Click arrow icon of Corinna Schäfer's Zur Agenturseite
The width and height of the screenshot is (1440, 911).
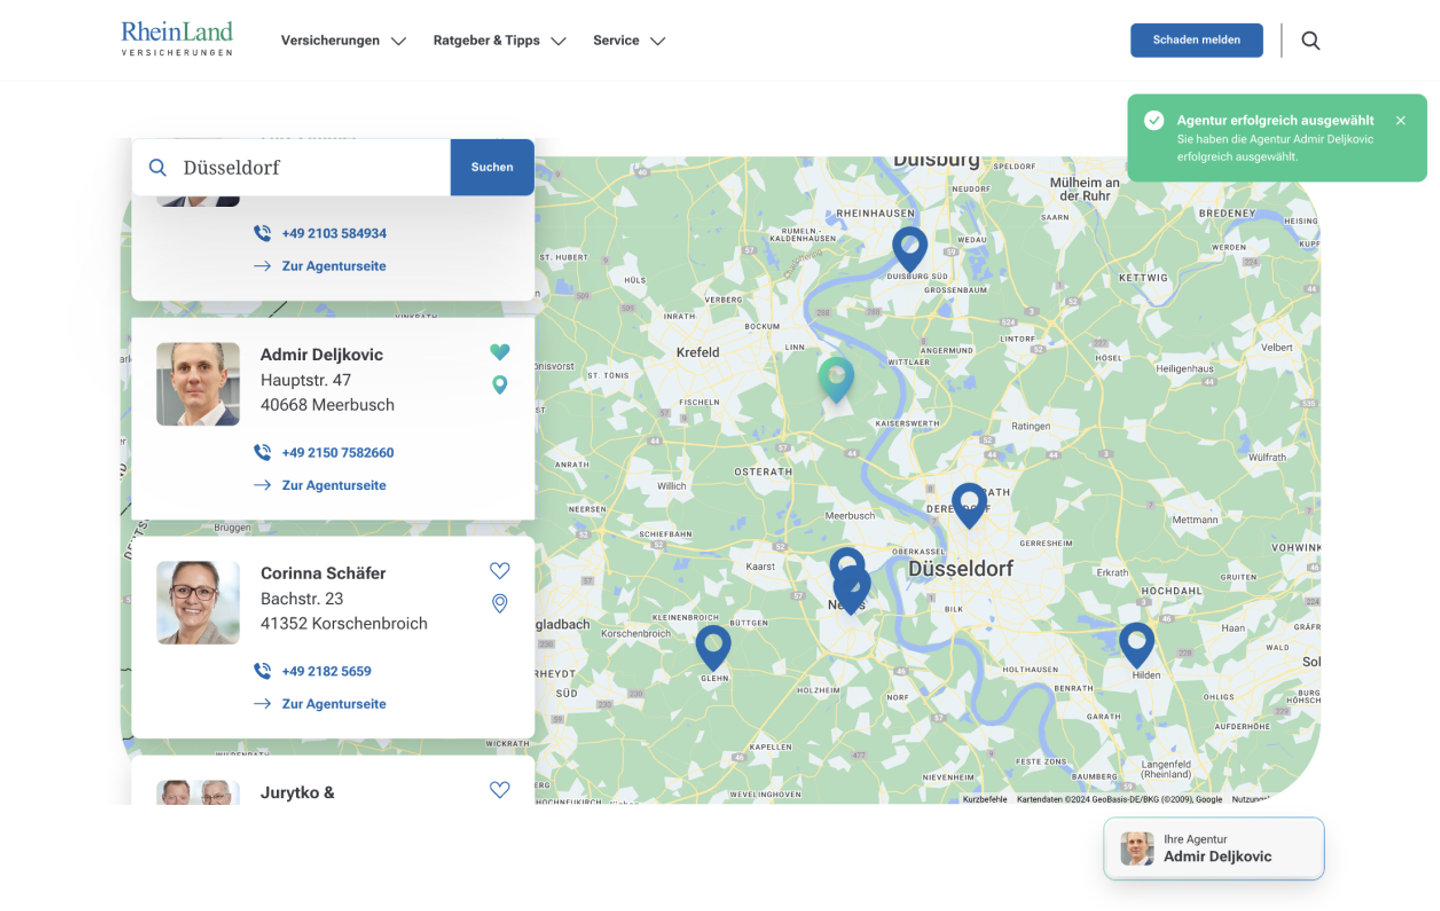click(262, 704)
